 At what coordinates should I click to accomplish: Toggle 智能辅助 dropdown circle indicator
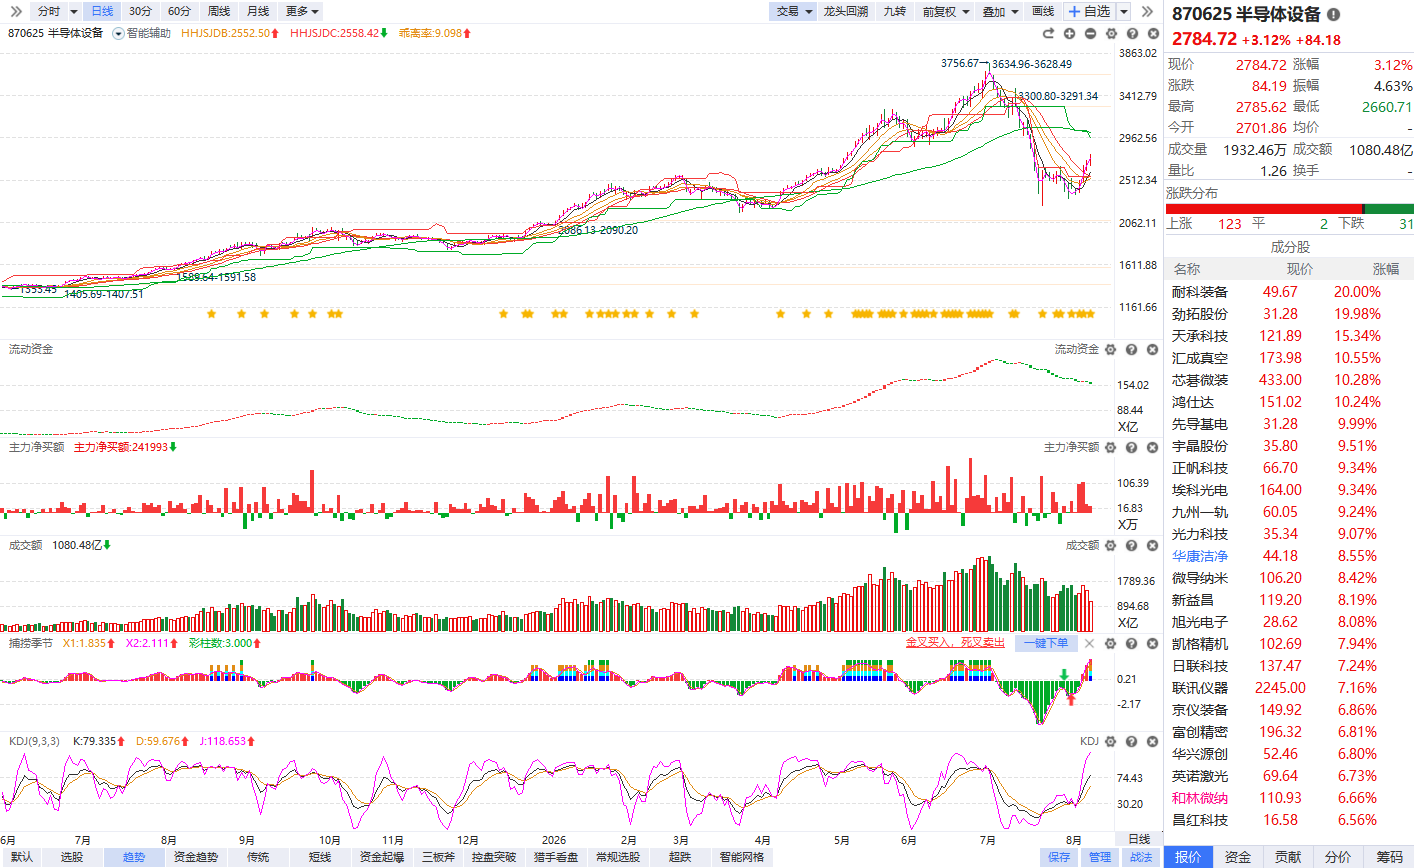coord(119,33)
